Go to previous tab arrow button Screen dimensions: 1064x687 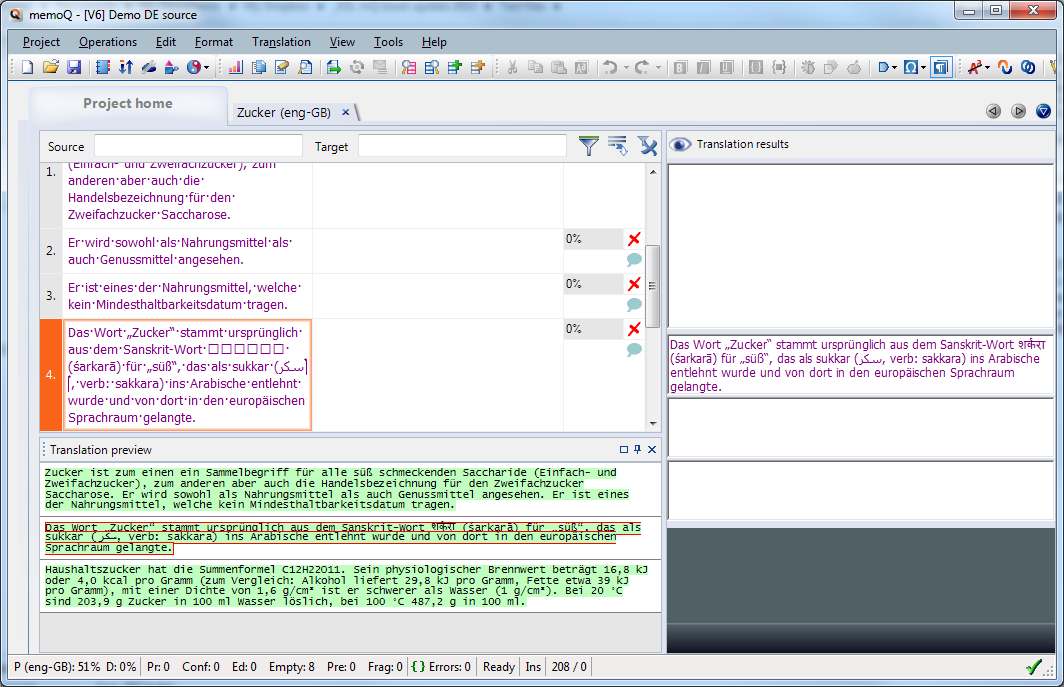[x=993, y=111]
